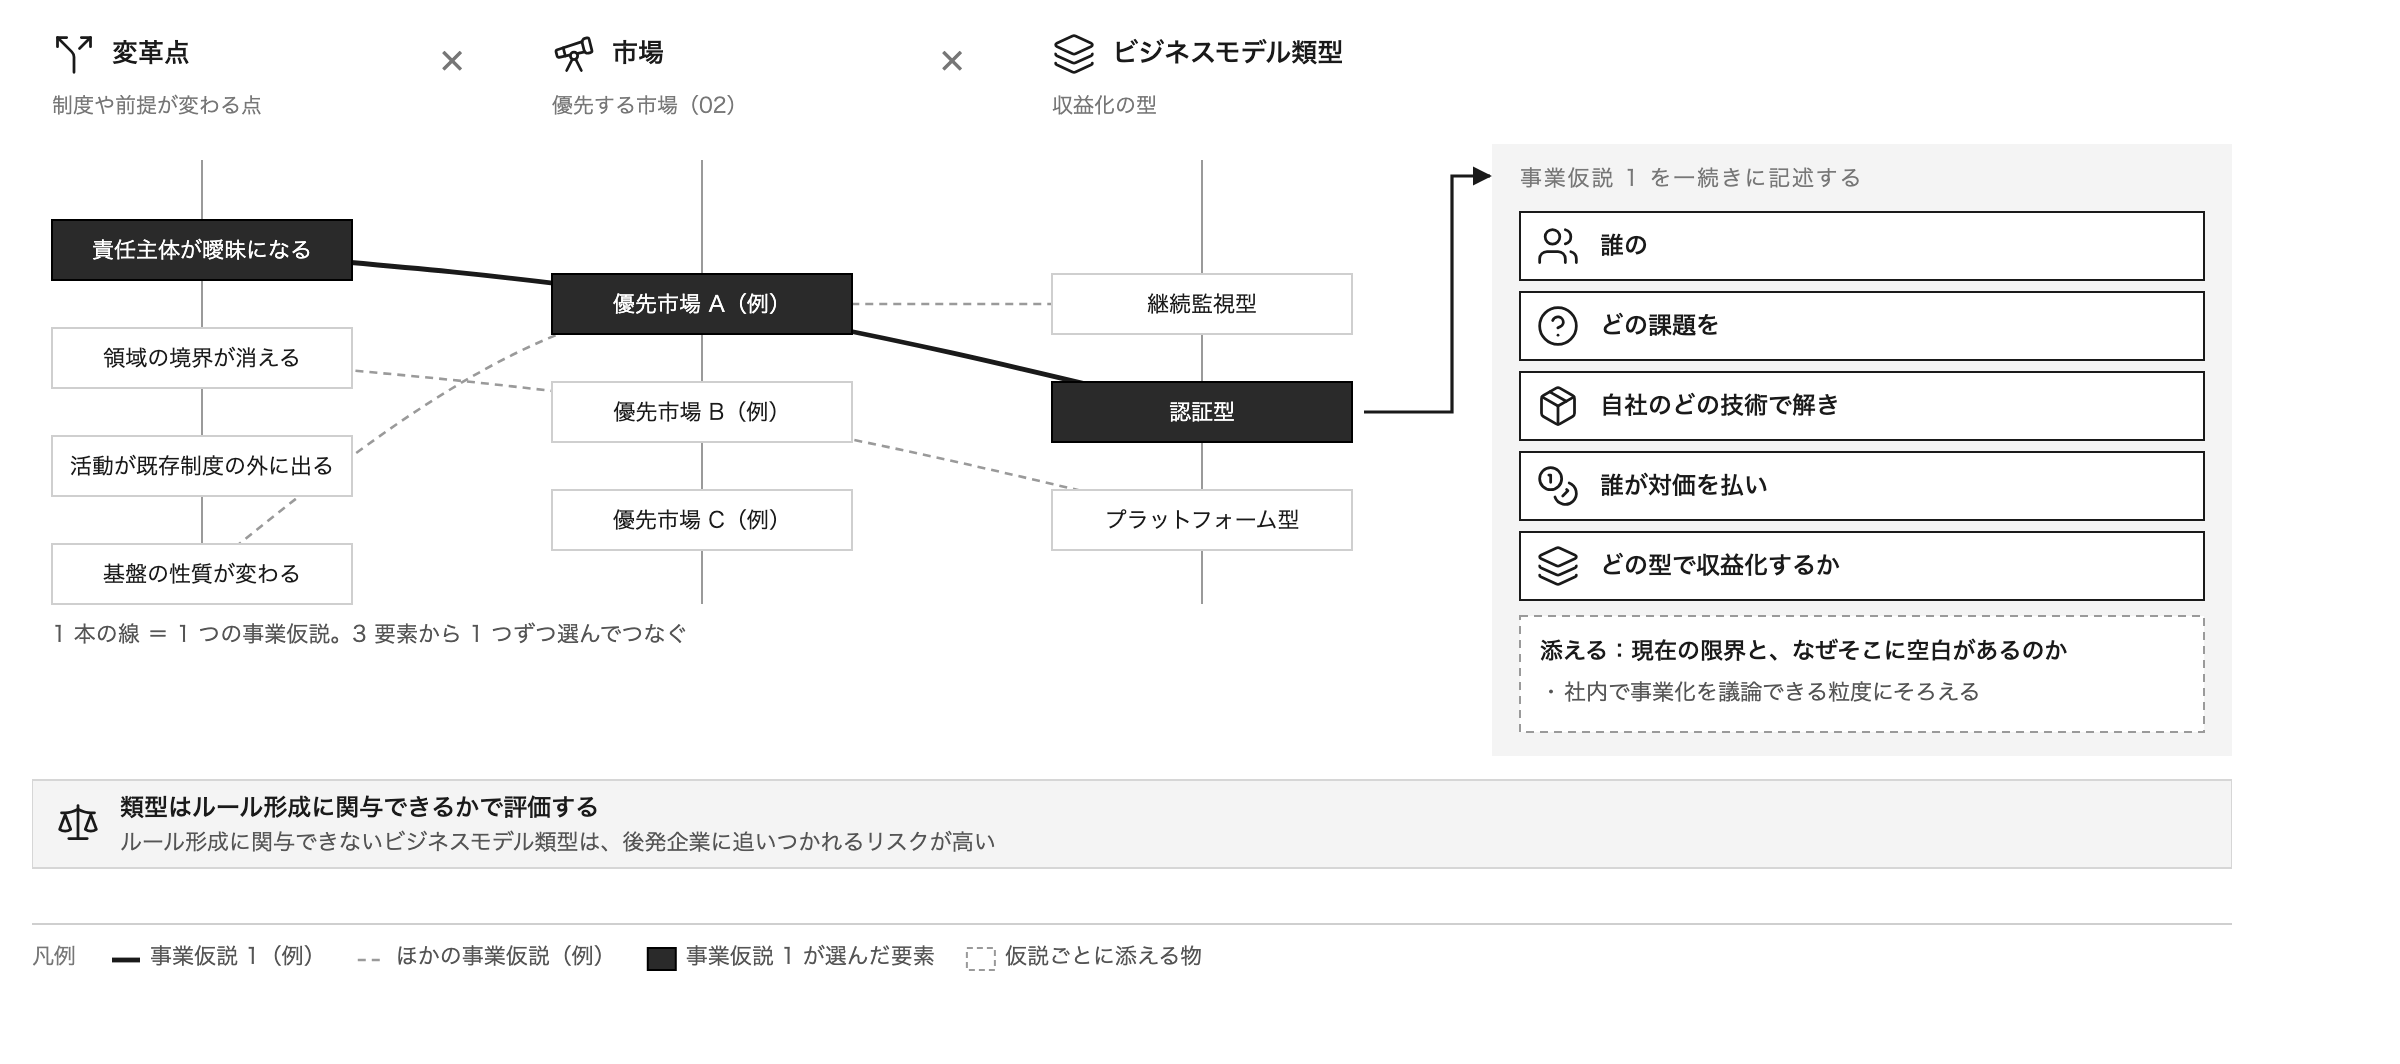Click the × symbol between 市場 and ビジネスモデル類型
2400x1064 pixels.
click(x=952, y=62)
